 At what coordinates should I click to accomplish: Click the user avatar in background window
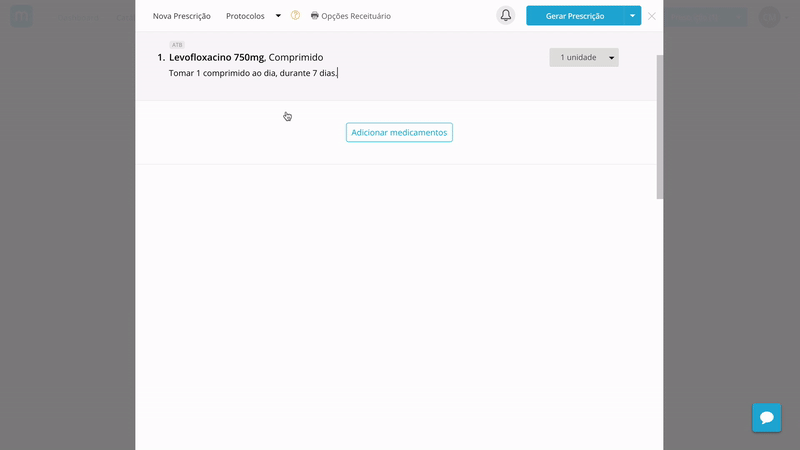point(769,17)
